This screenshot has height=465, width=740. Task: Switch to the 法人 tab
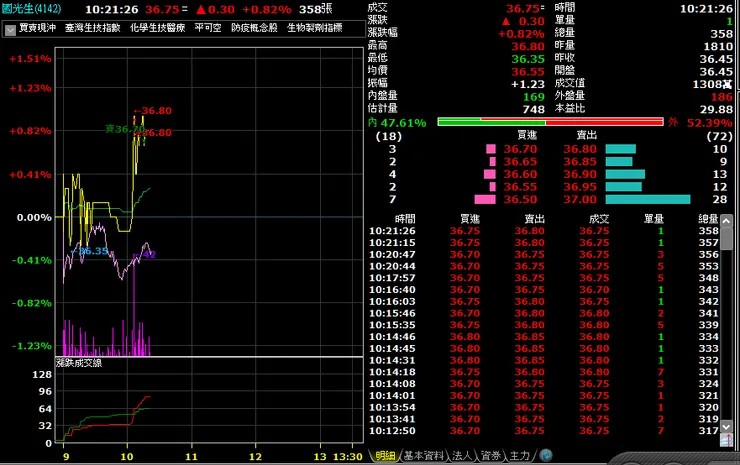coord(462,456)
